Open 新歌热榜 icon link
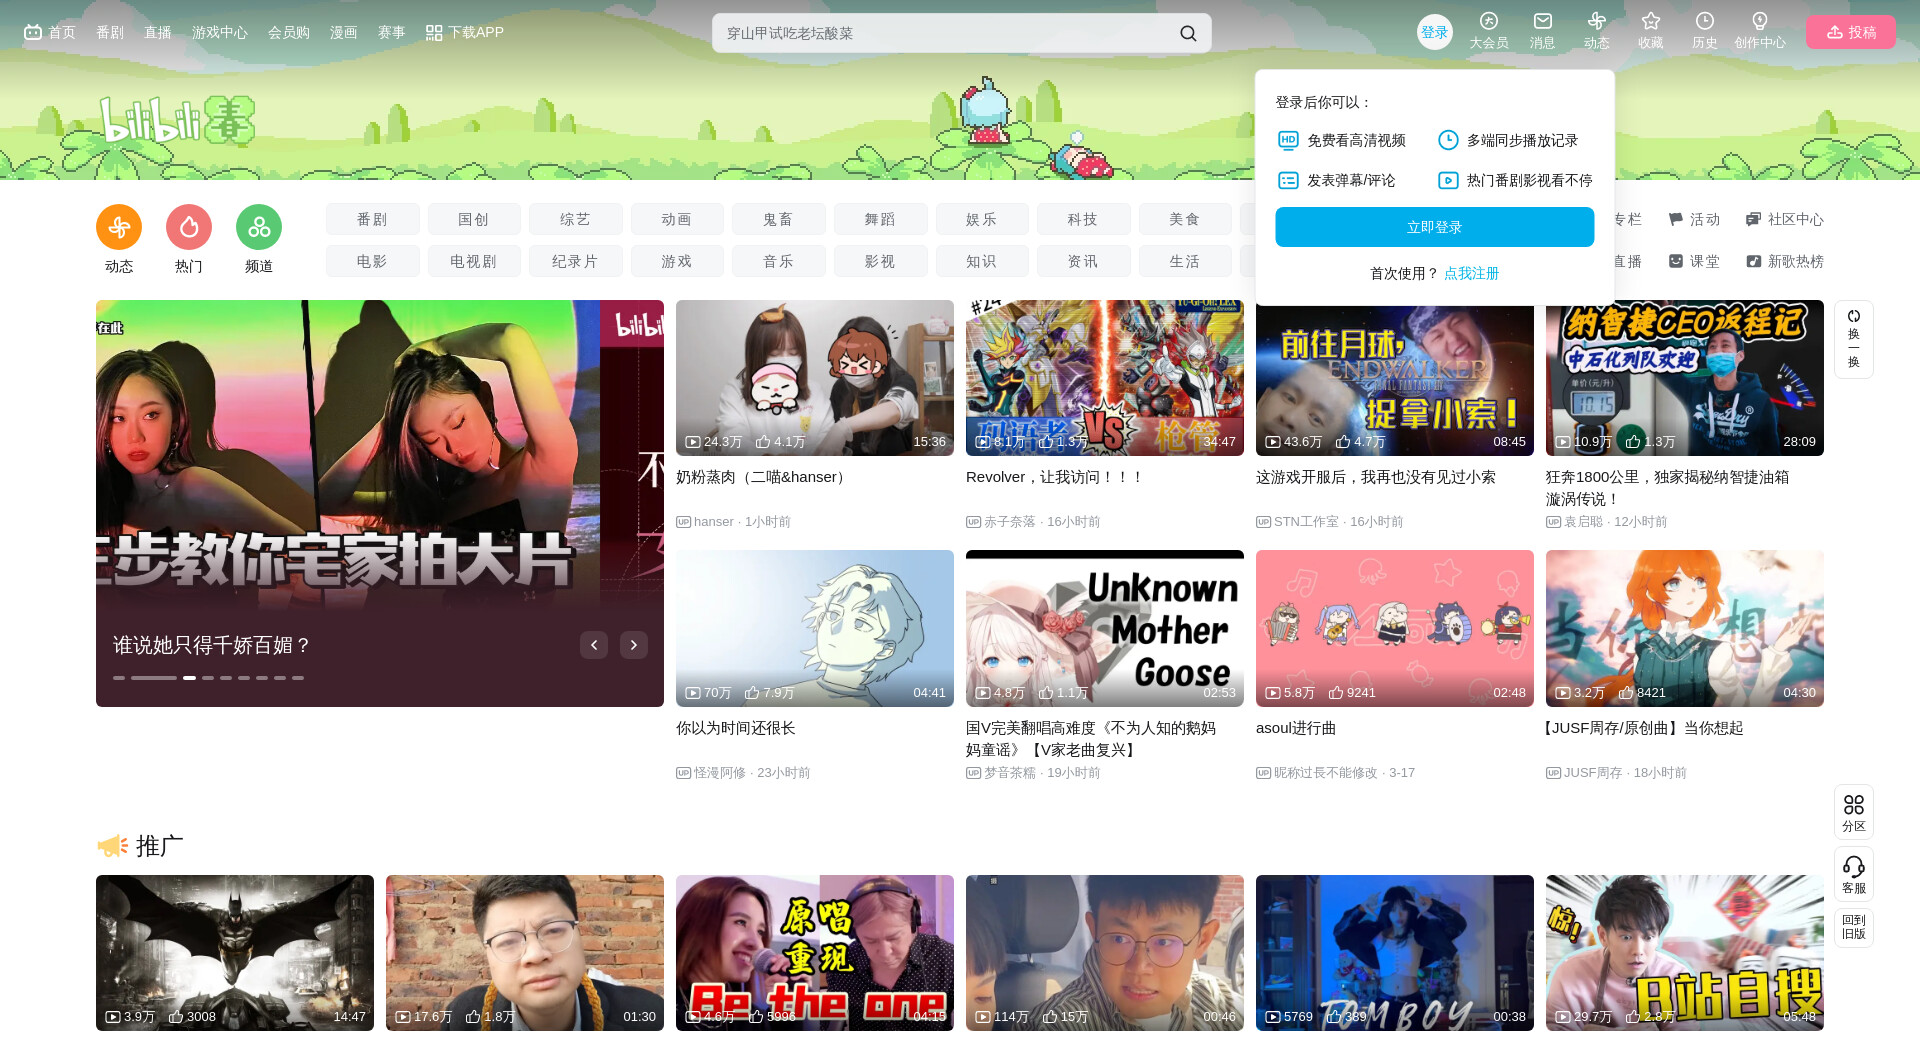 [x=1785, y=261]
